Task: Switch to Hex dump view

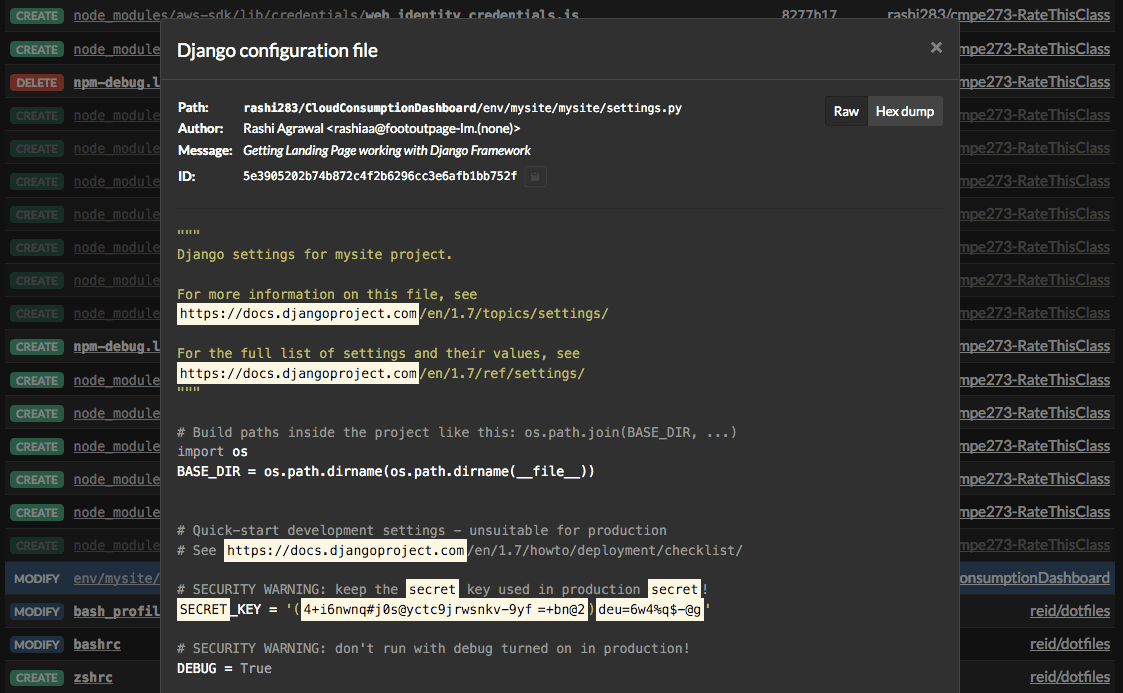Action: [x=904, y=111]
